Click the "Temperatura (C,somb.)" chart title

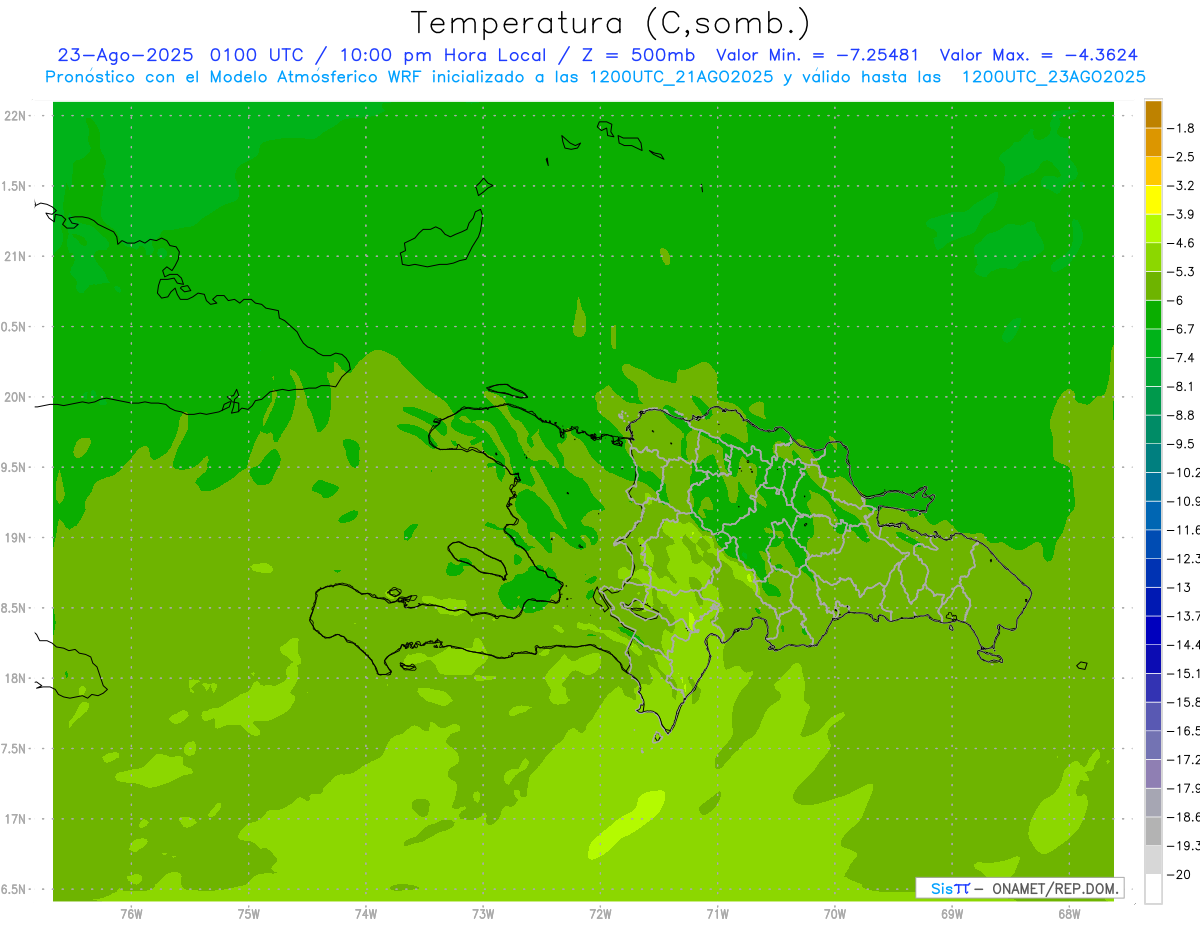pos(611,23)
